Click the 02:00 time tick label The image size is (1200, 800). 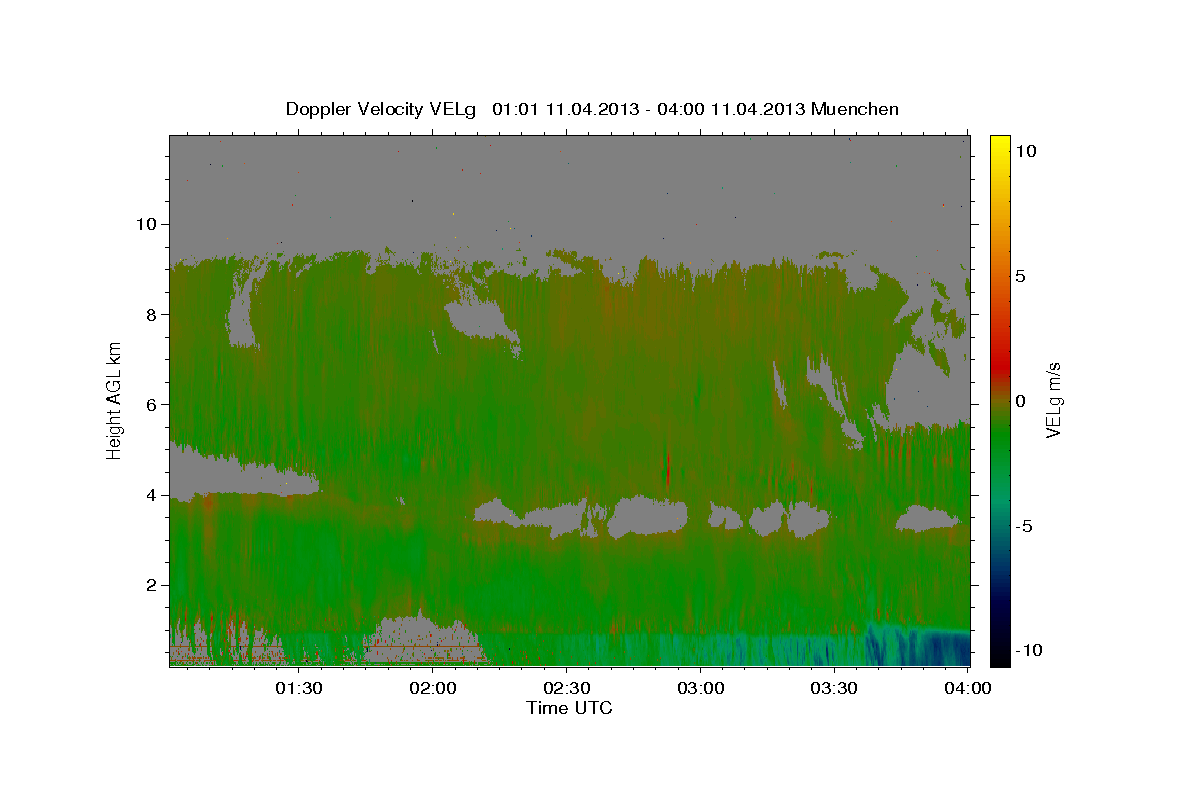coord(434,688)
